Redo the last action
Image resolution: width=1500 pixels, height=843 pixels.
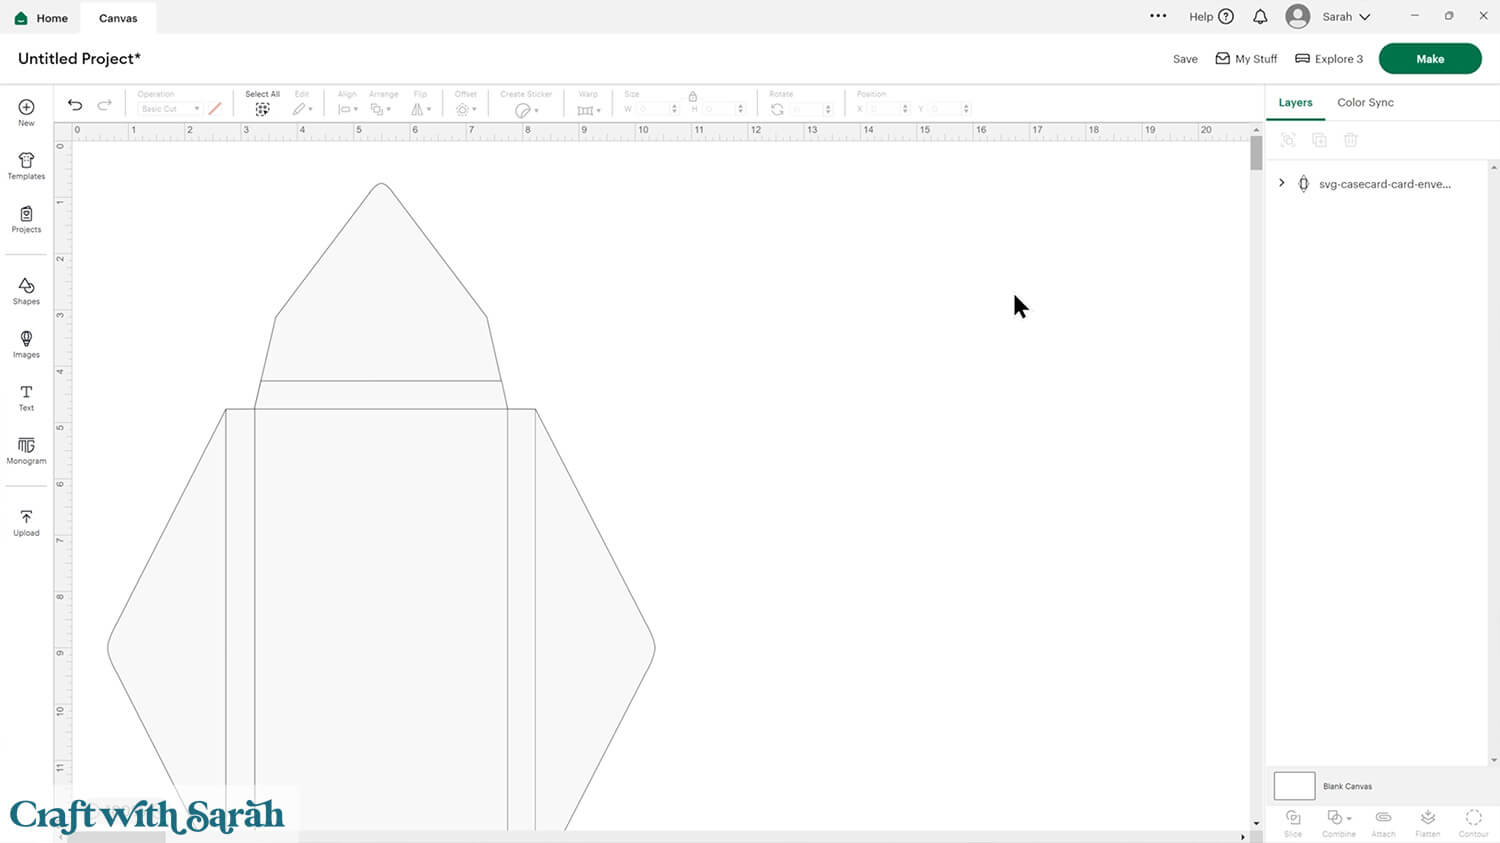coord(104,105)
